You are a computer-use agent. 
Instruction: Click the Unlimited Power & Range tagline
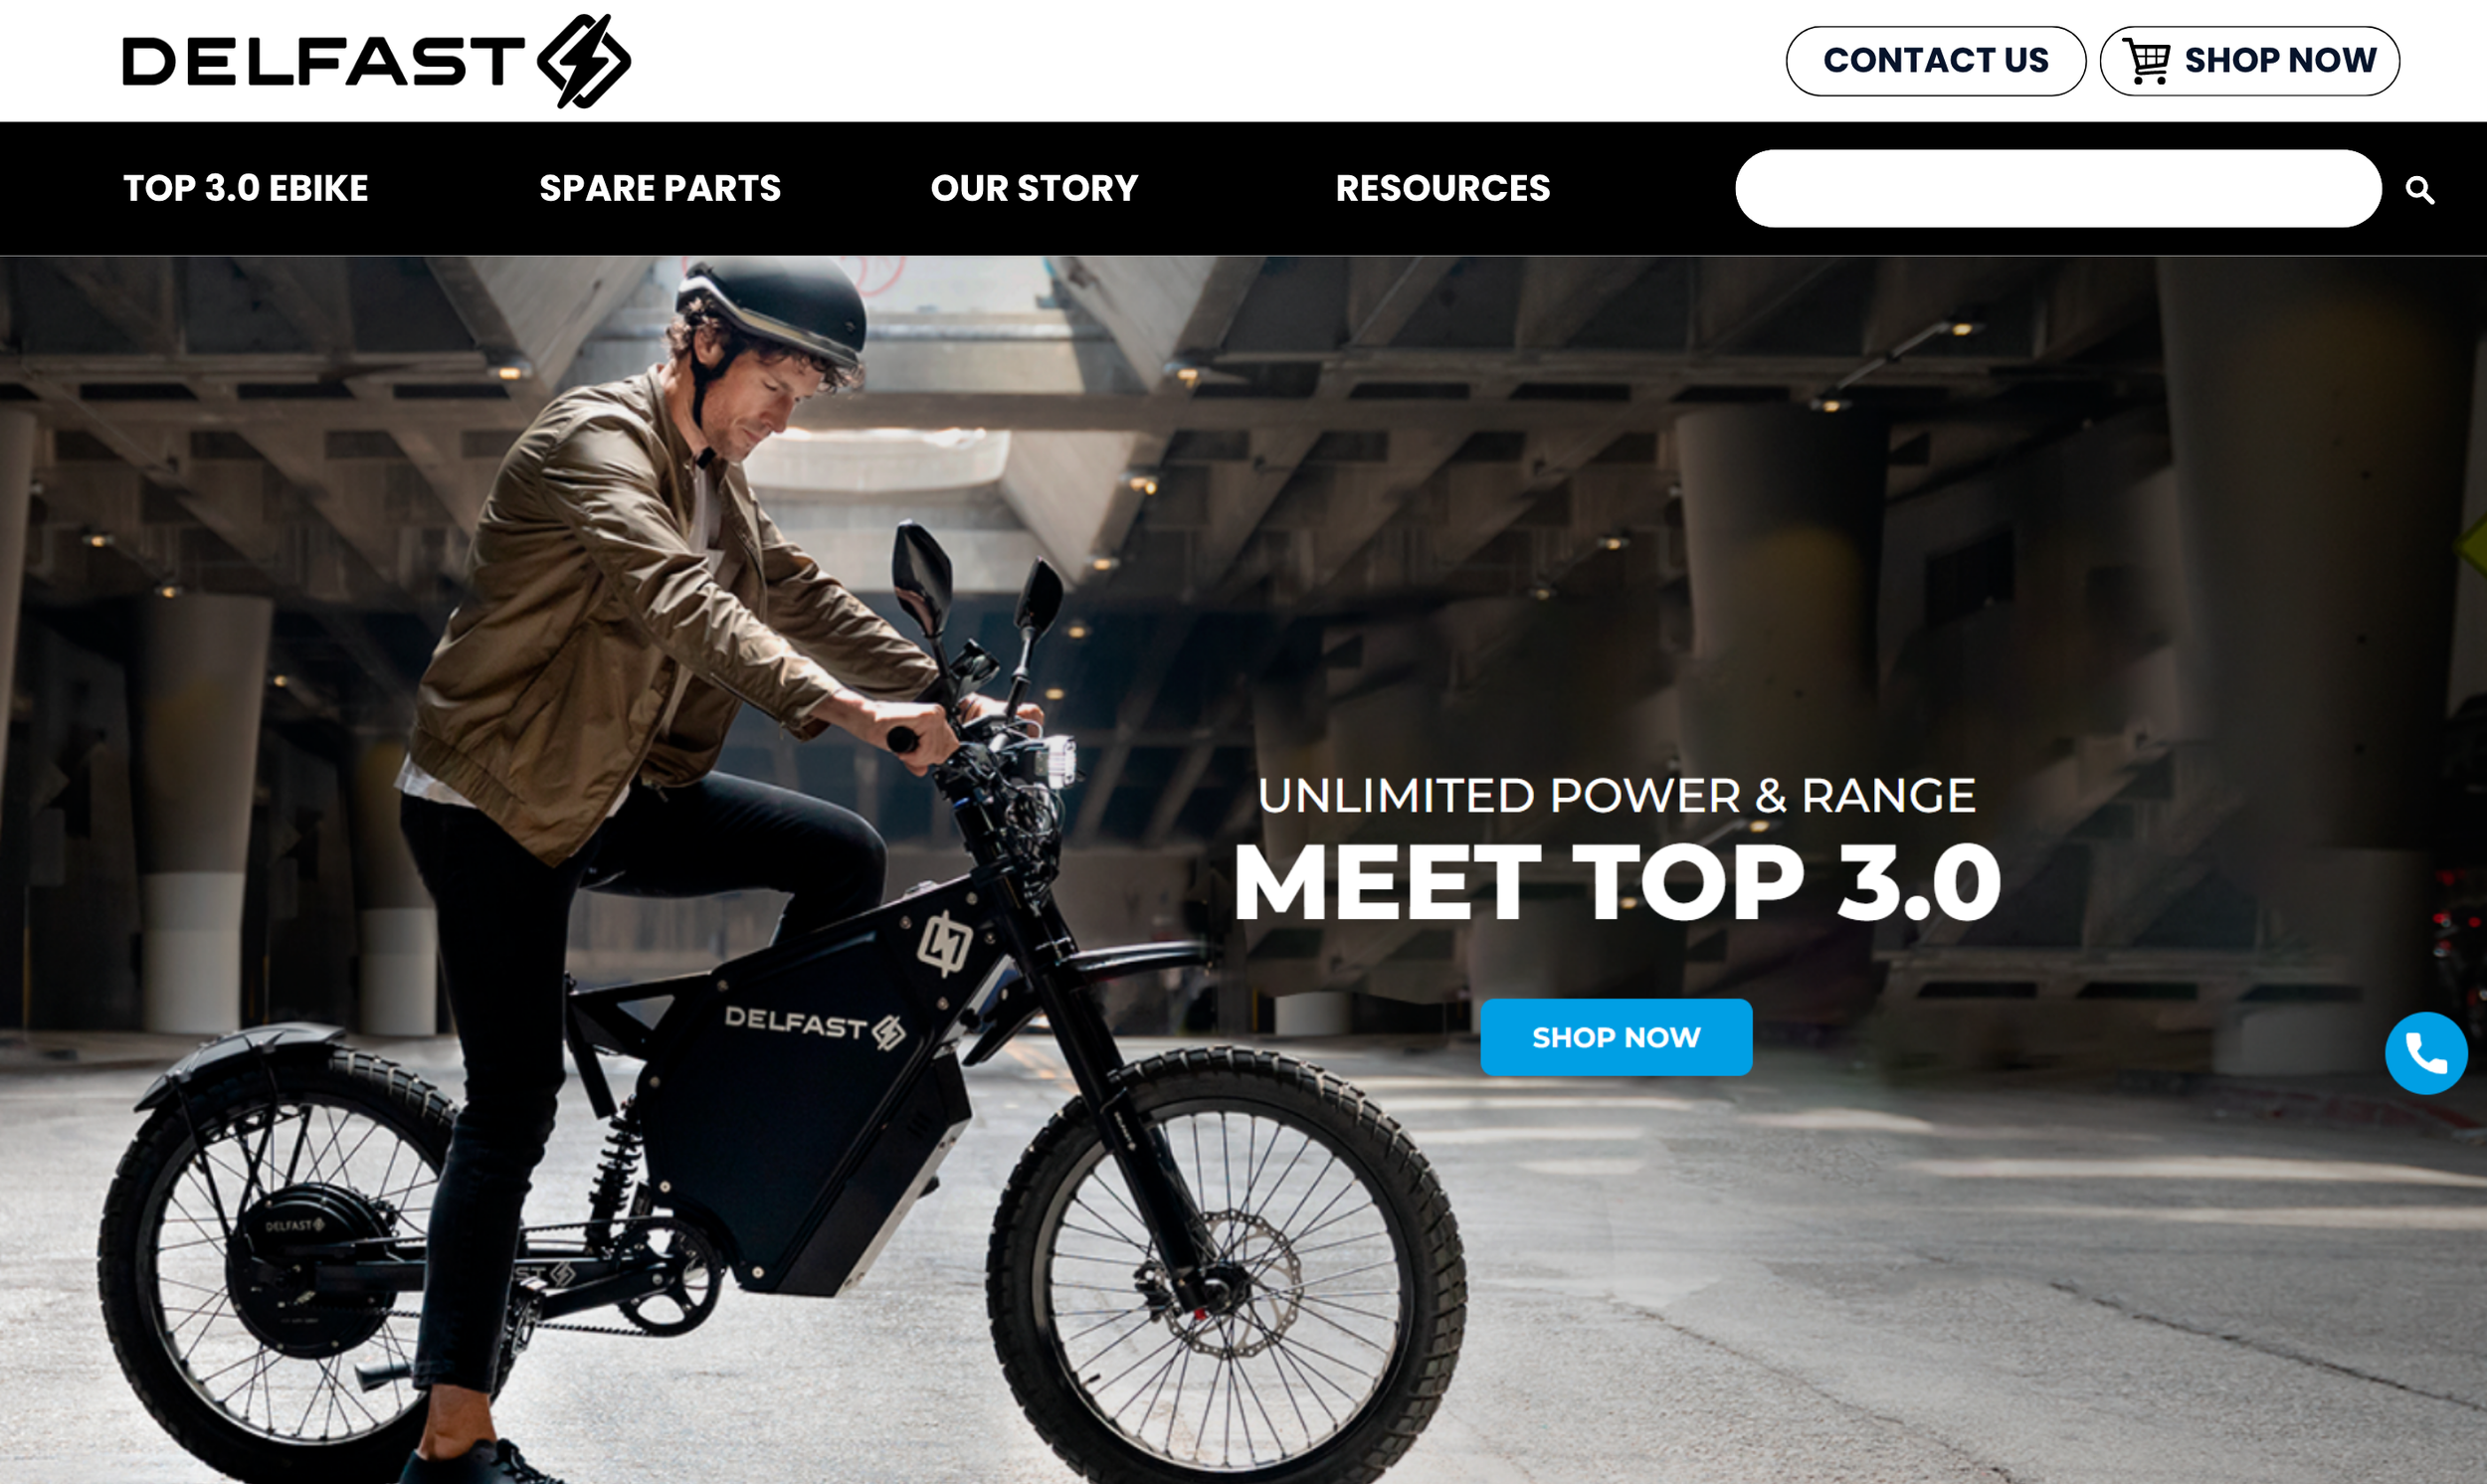coord(1616,797)
